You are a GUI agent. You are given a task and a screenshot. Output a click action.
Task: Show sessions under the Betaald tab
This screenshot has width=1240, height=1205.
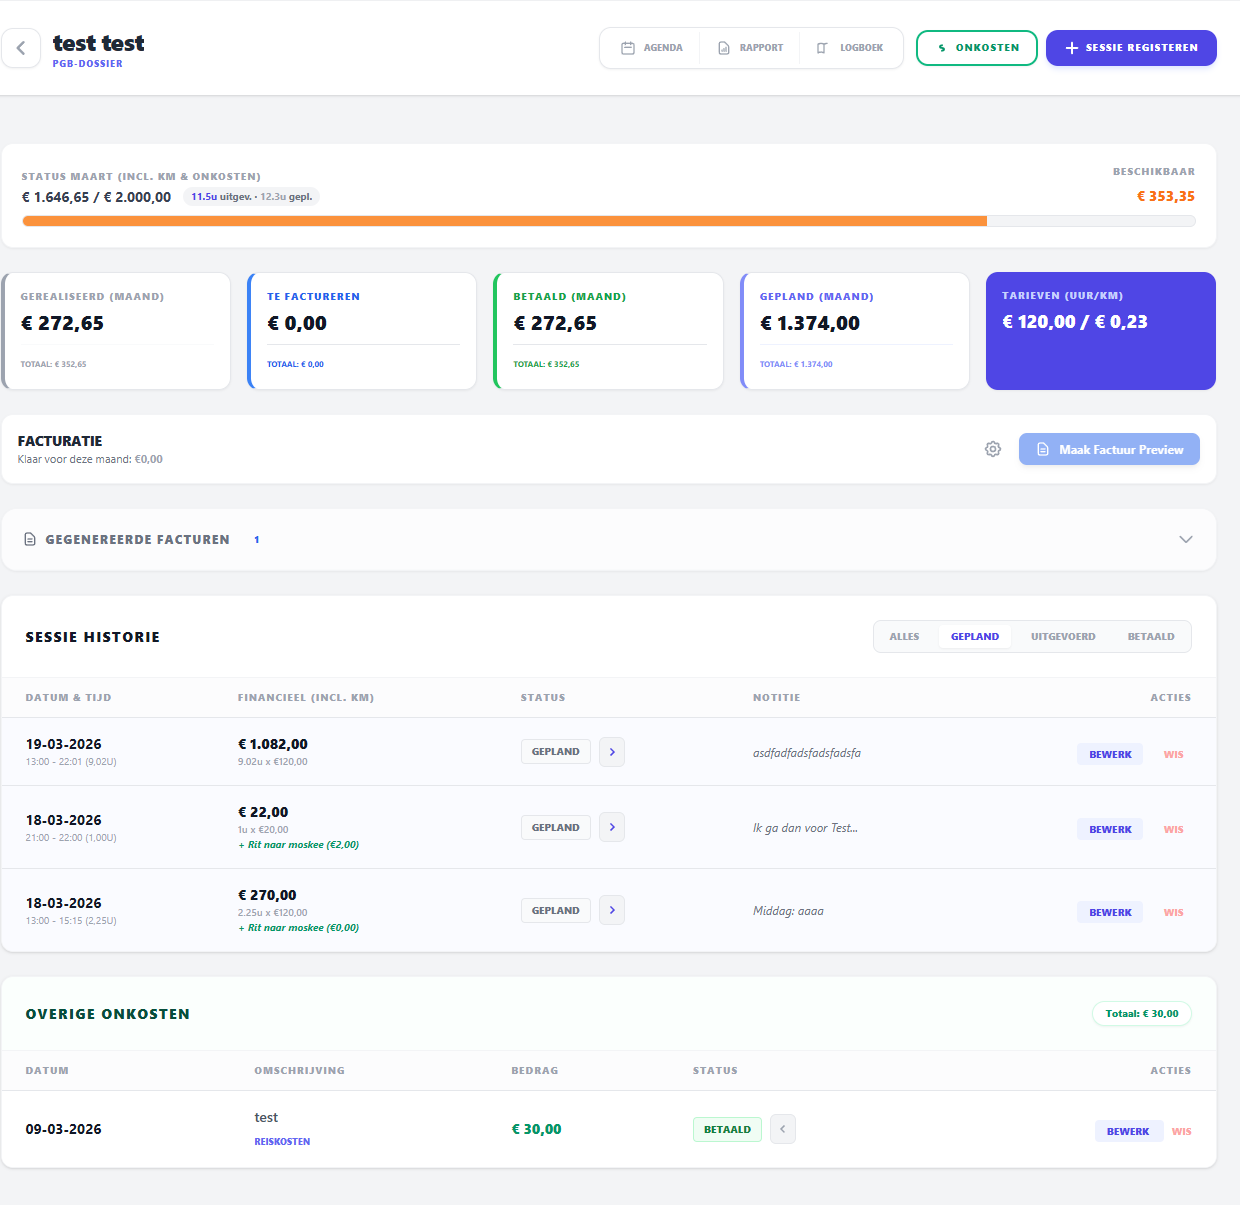[x=1150, y=637]
